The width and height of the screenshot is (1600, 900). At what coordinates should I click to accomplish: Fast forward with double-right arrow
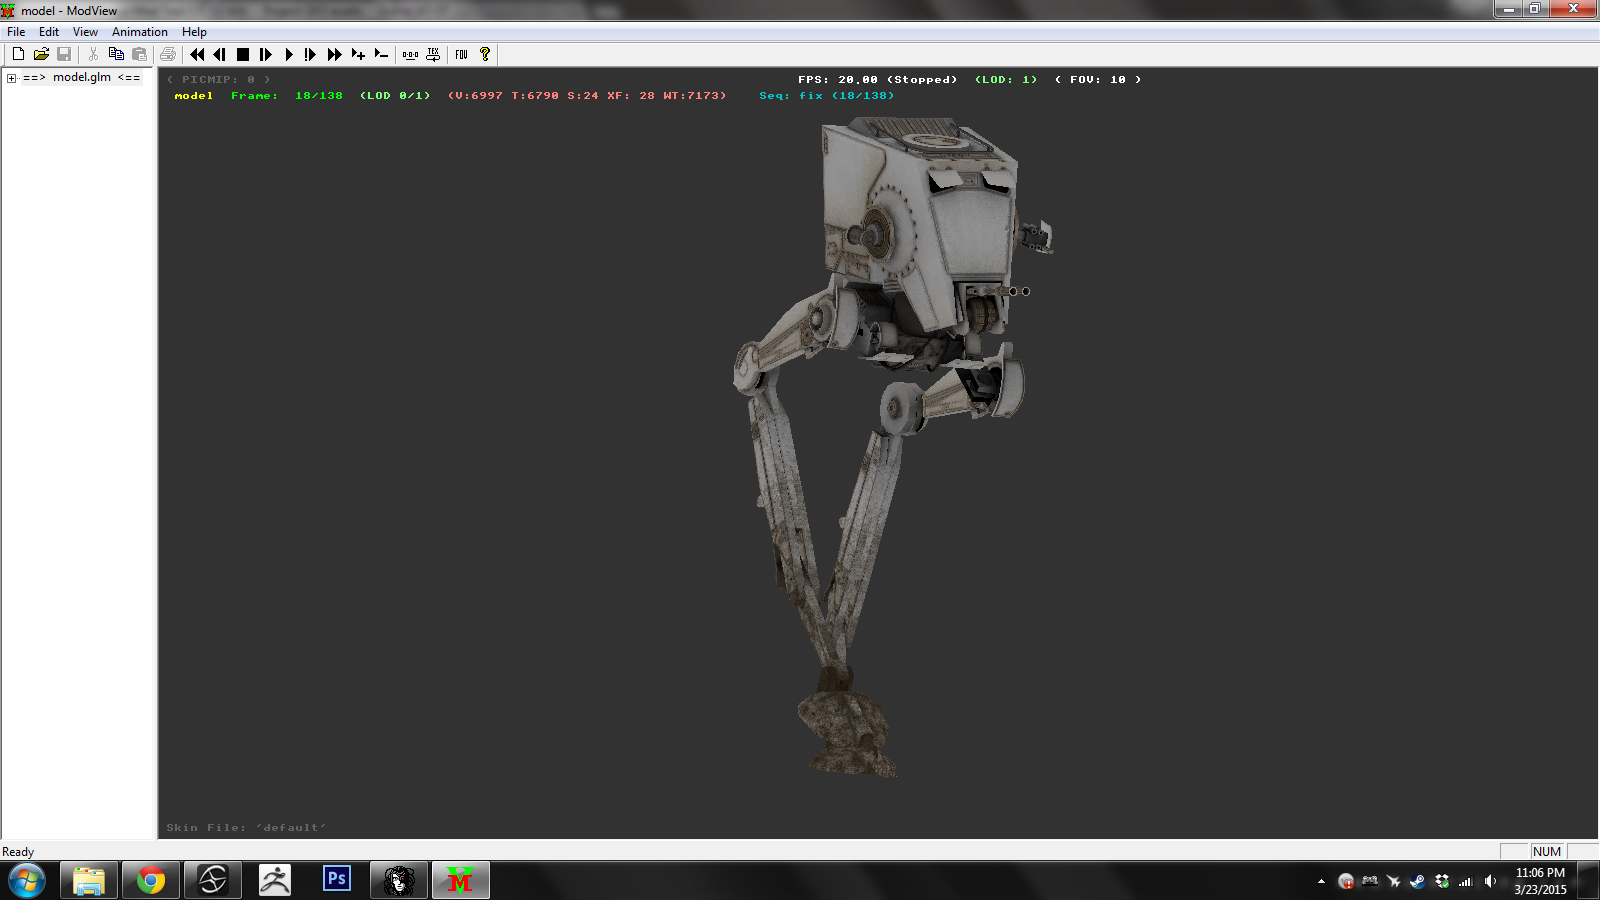pos(334,54)
